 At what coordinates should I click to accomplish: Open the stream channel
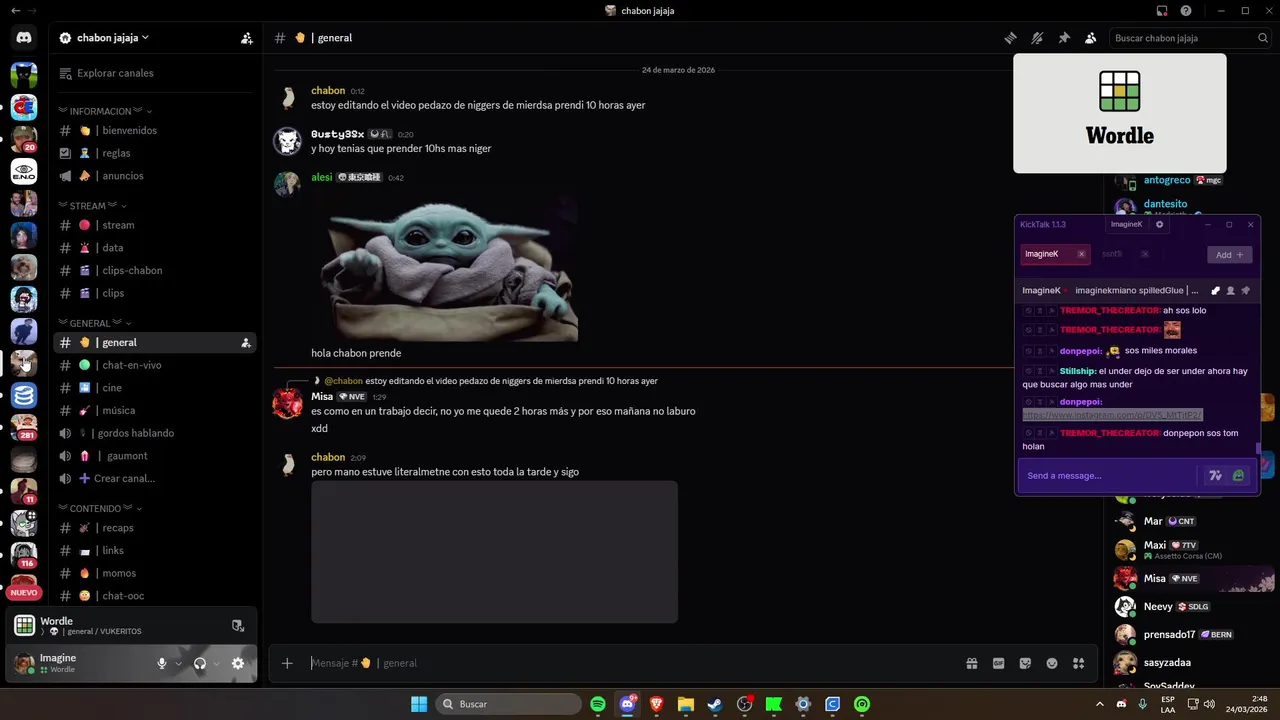click(x=154, y=225)
